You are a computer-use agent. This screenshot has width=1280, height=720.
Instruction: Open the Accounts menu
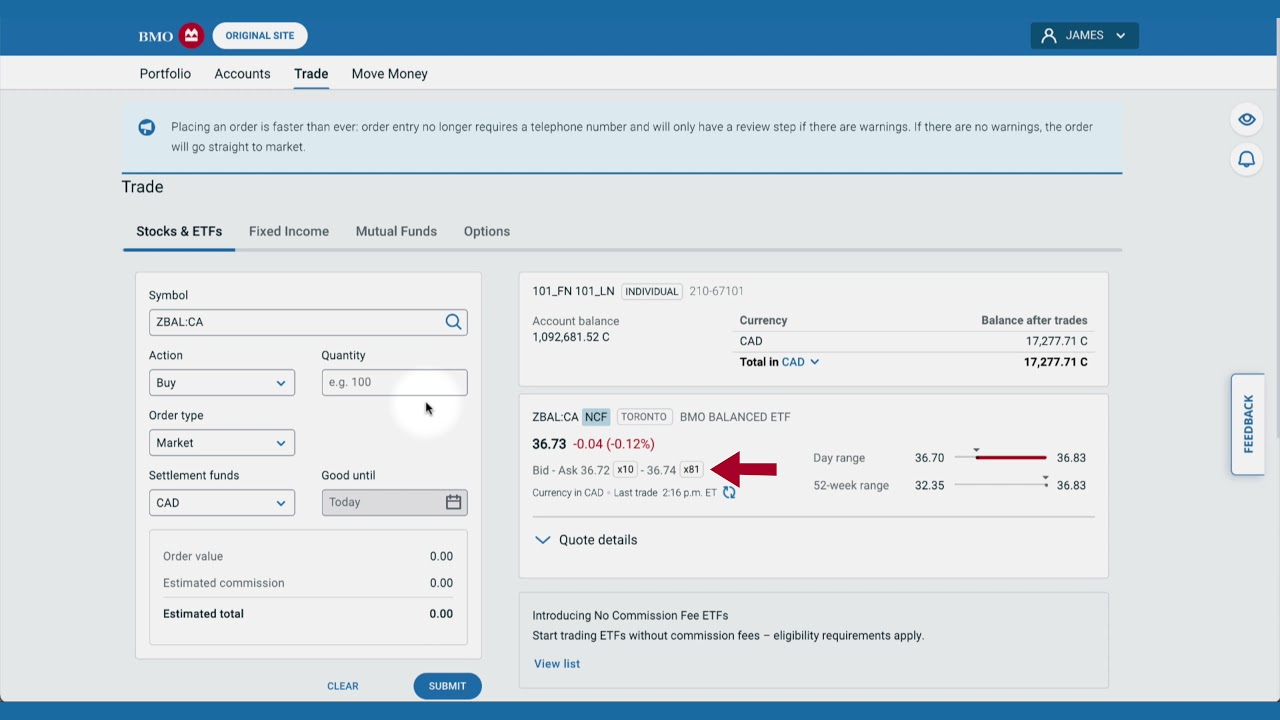[242, 74]
